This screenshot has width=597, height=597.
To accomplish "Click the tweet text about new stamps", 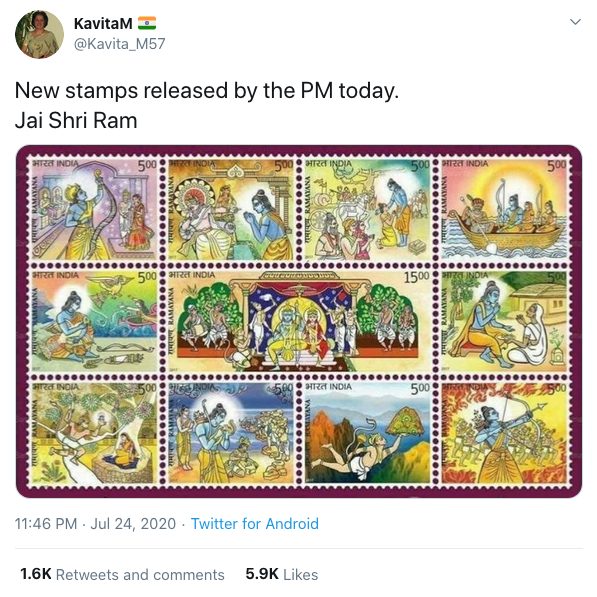I will [x=207, y=105].
